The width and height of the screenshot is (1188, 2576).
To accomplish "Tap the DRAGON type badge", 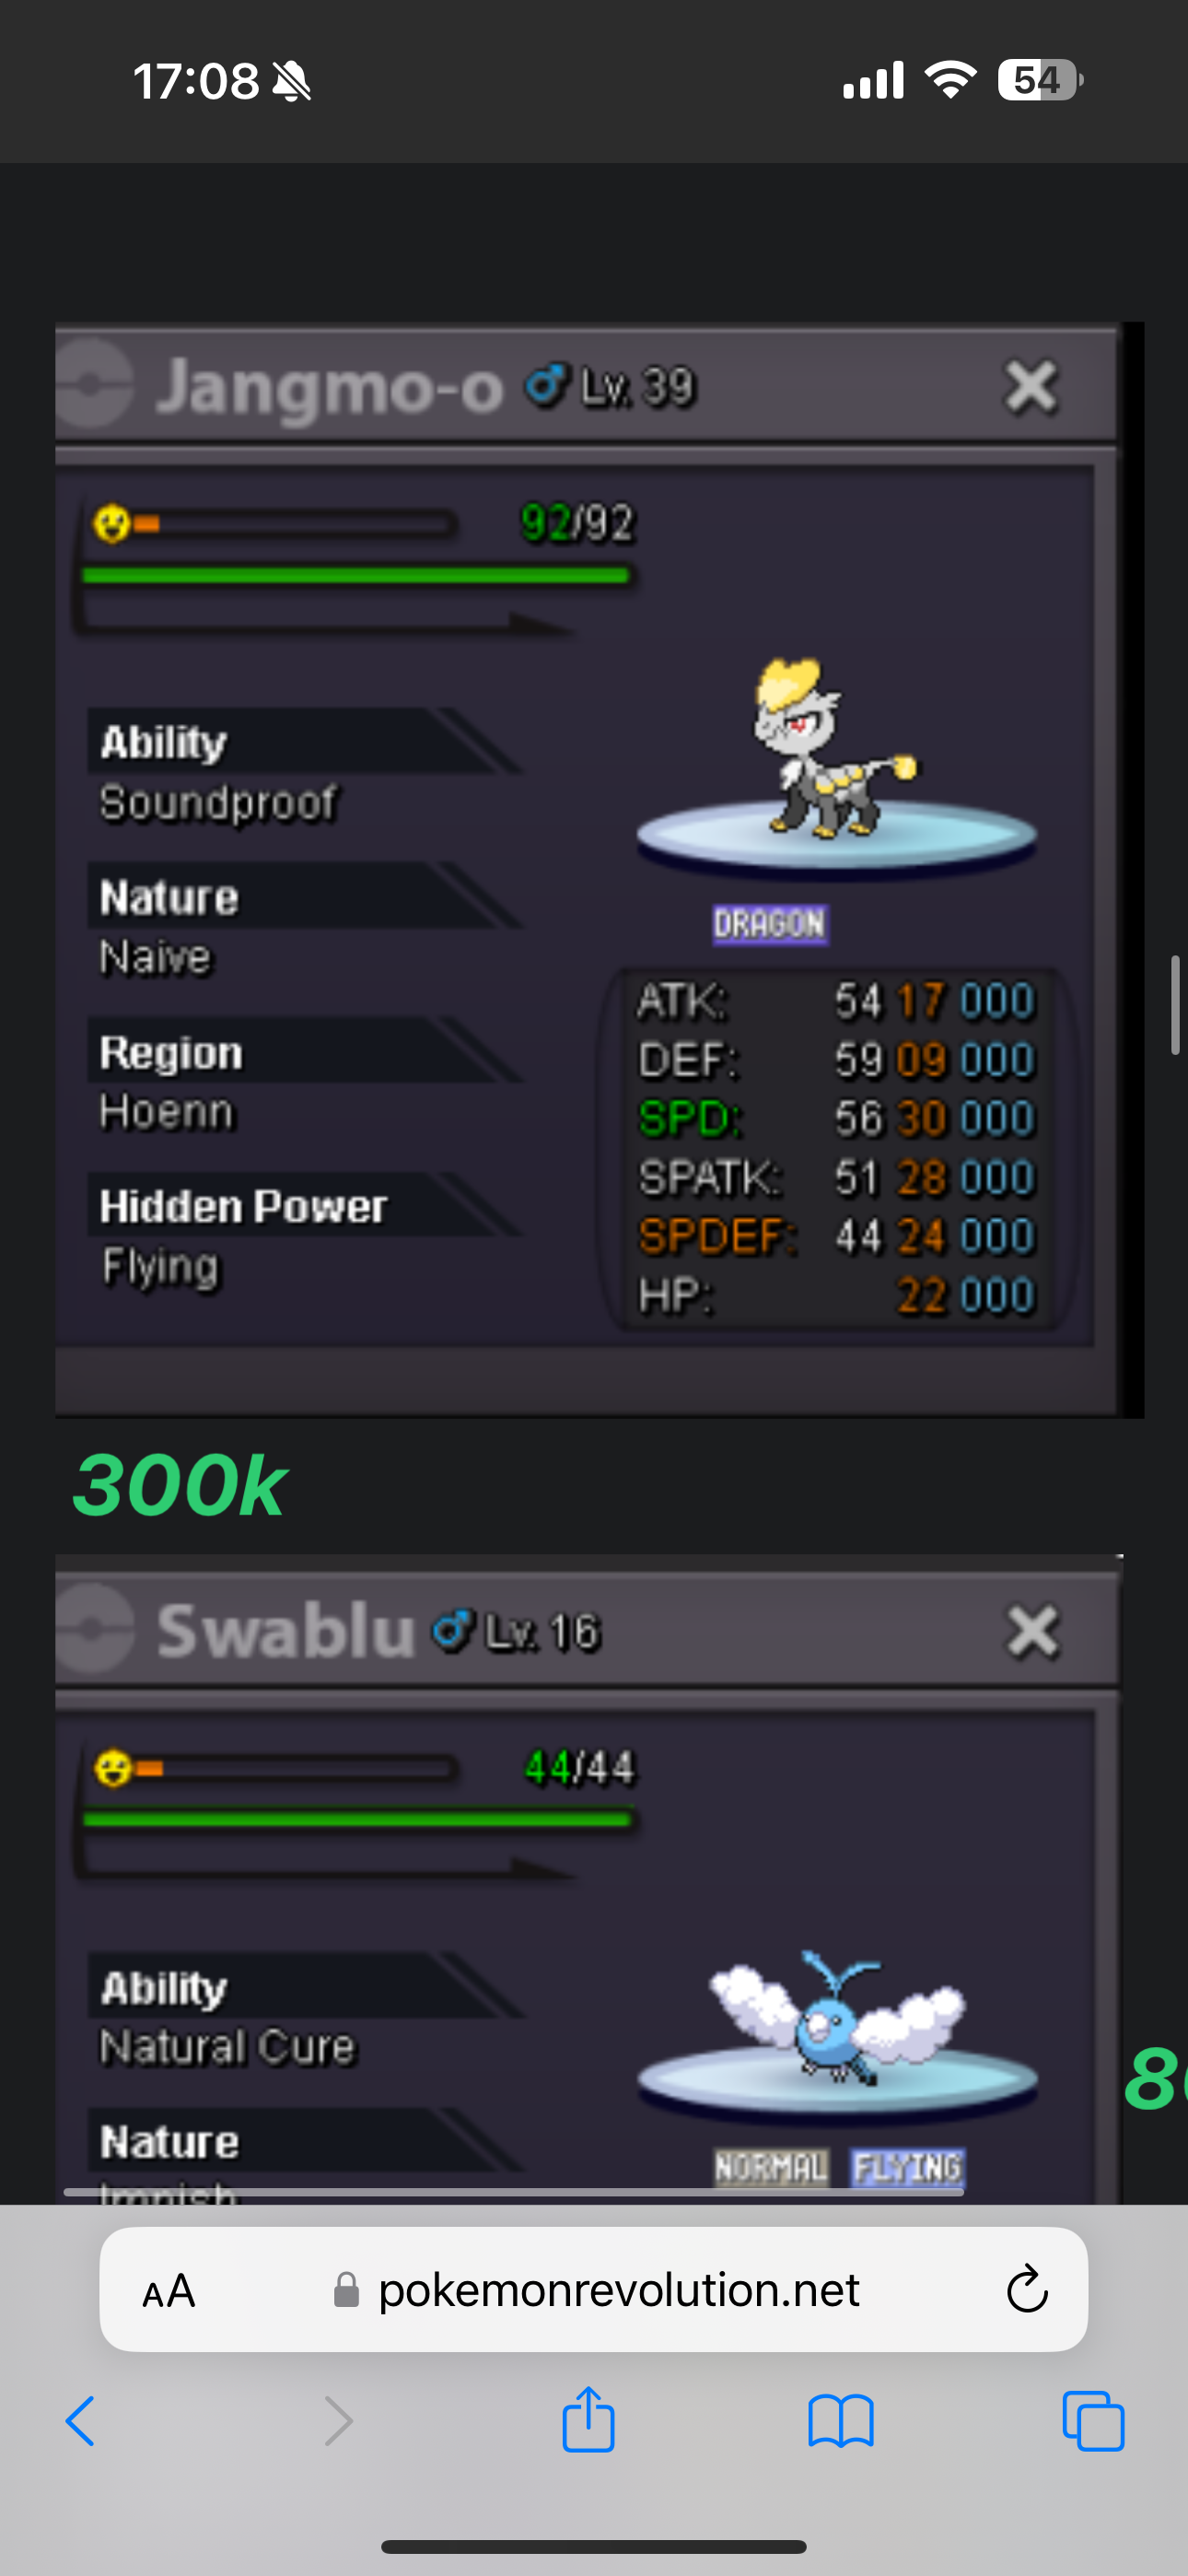I will click(x=769, y=923).
